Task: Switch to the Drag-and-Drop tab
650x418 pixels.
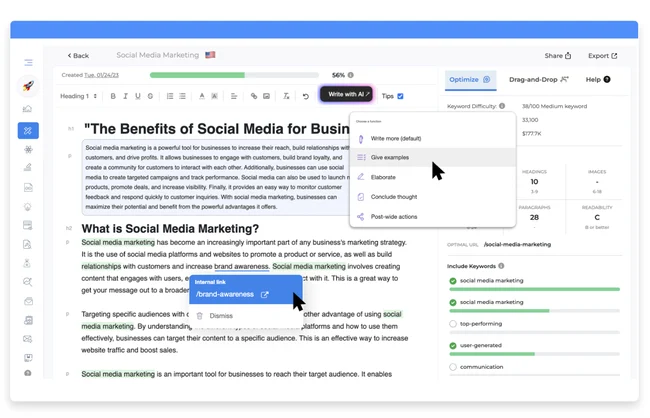Action: pyautogui.click(x=539, y=79)
